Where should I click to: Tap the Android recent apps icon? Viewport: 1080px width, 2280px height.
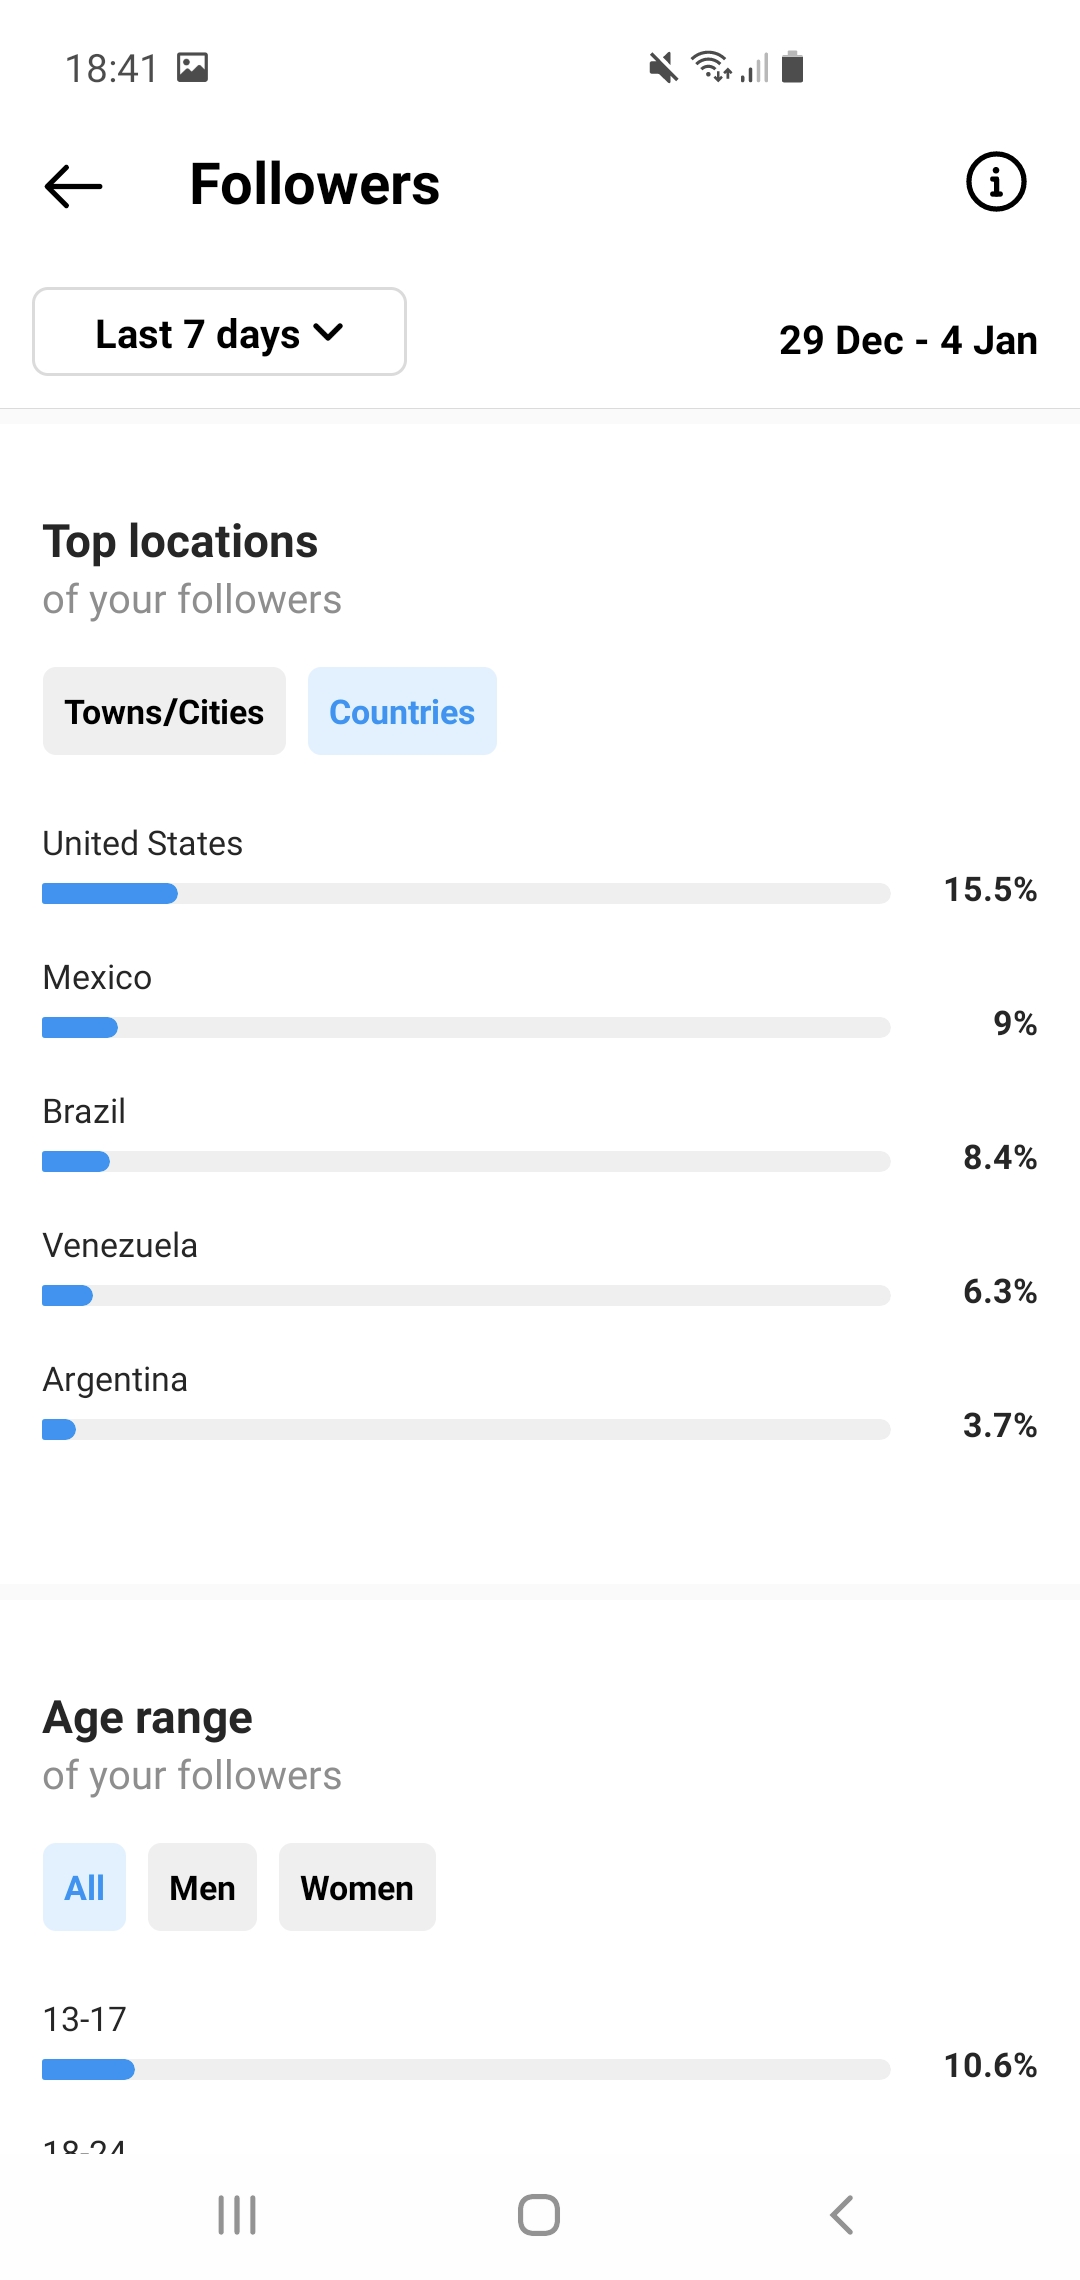pos(237,2215)
